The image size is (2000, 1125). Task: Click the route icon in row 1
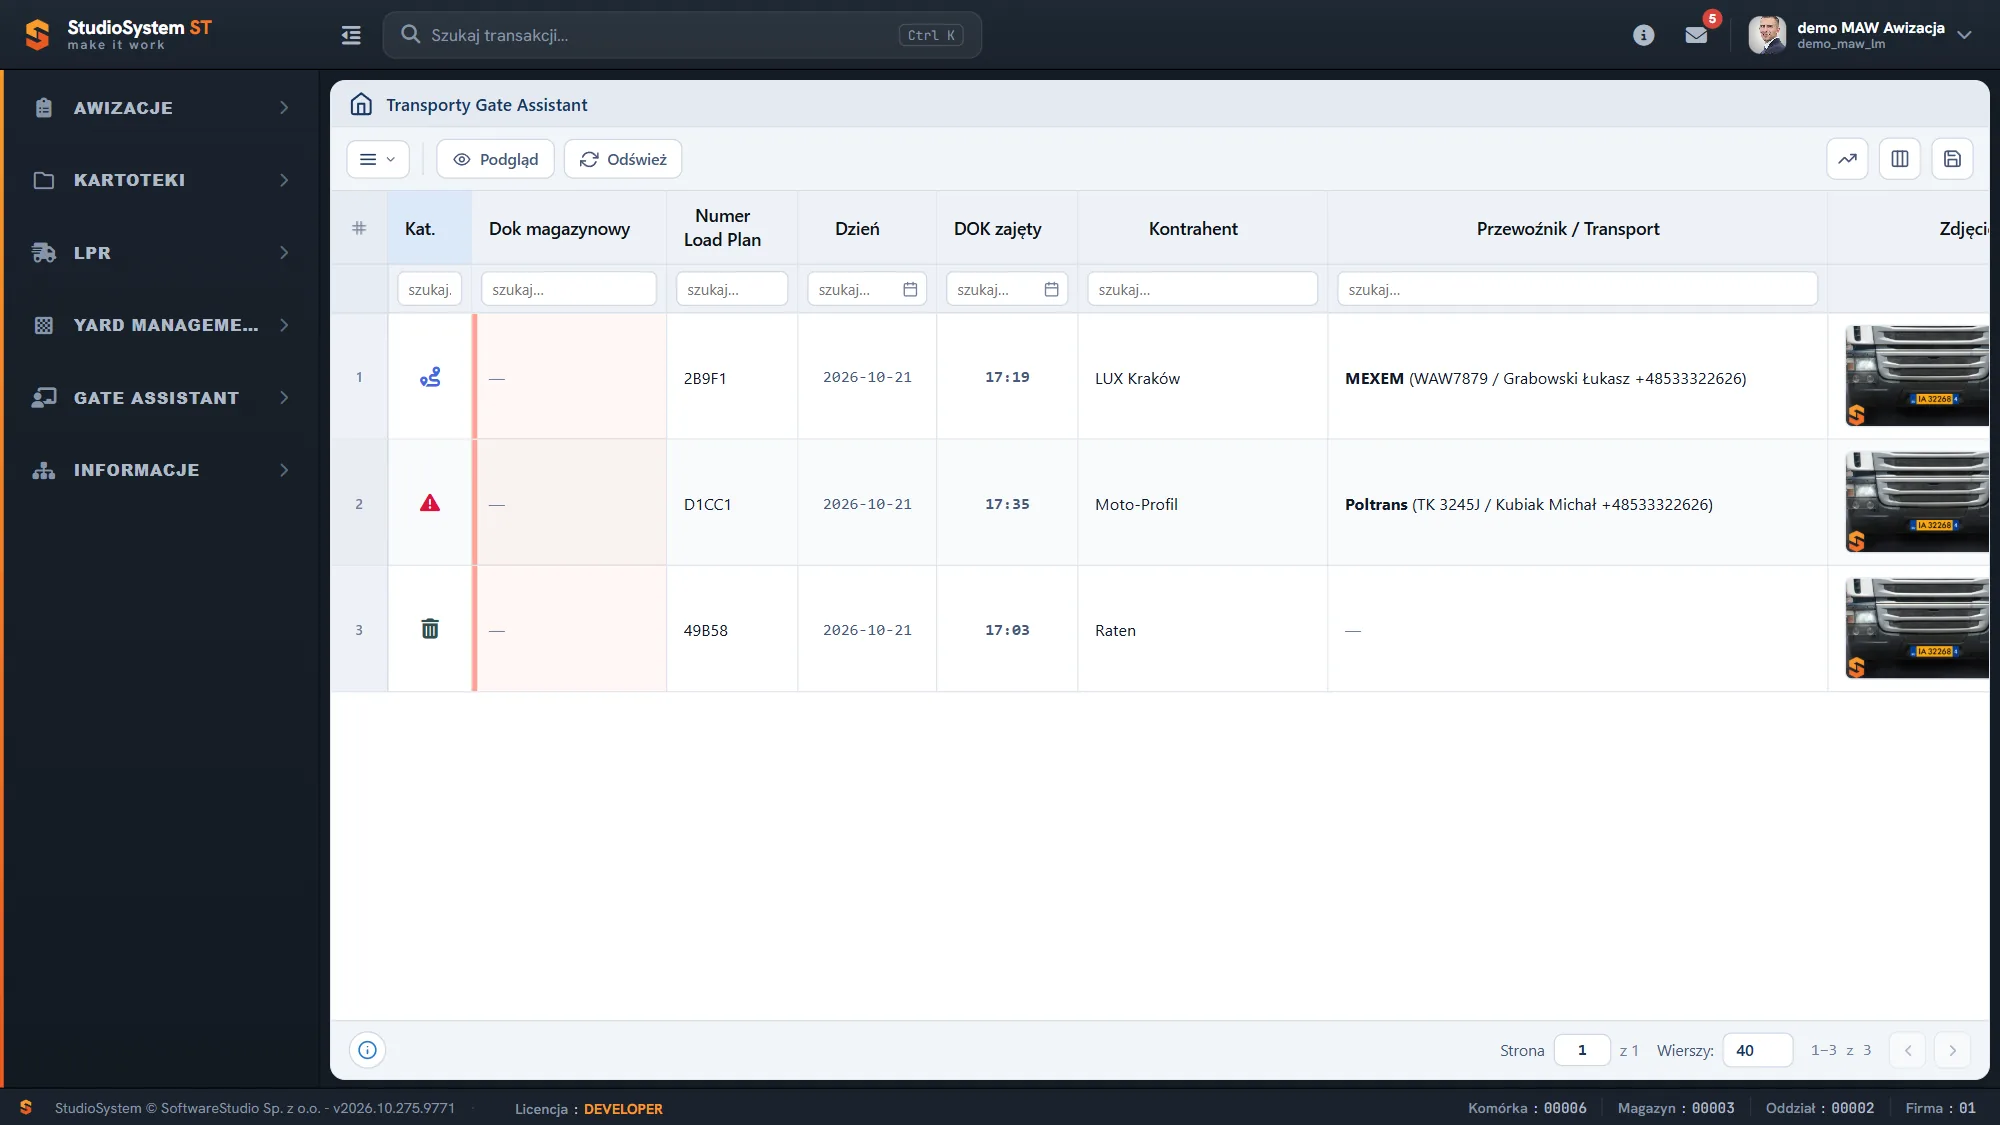pos(430,377)
